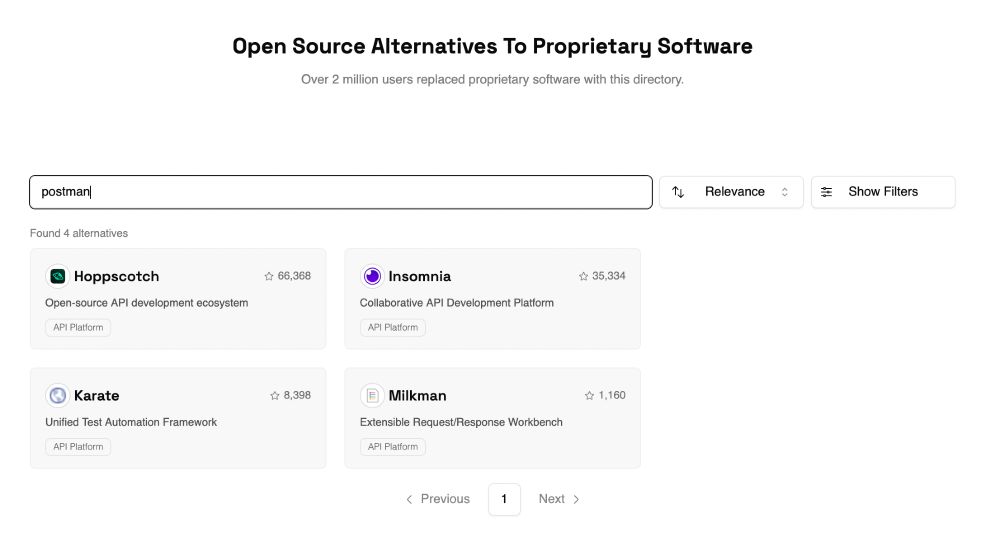Open the Milkman title link
1000x537 pixels.
[x=417, y=395]
